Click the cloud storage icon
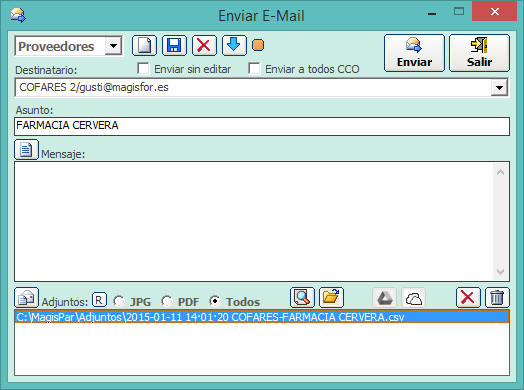The width and height of the screenshot is (524, 390). pos(413,297)
